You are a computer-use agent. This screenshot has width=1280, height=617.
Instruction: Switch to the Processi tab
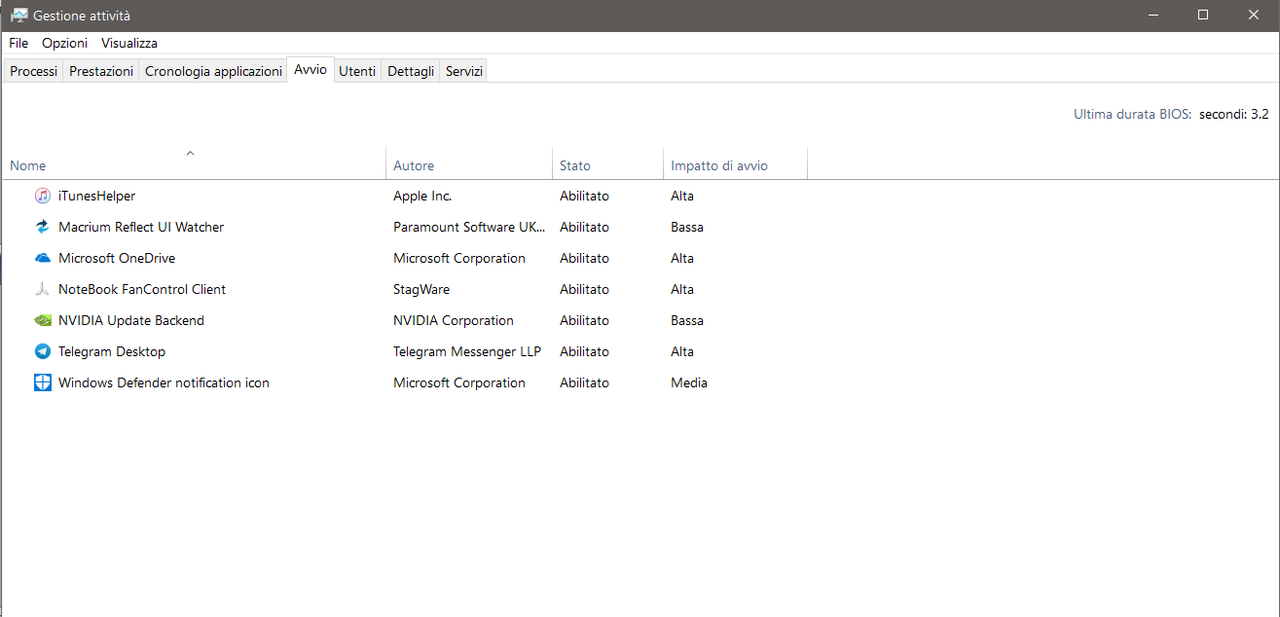[x=34, y=71]
